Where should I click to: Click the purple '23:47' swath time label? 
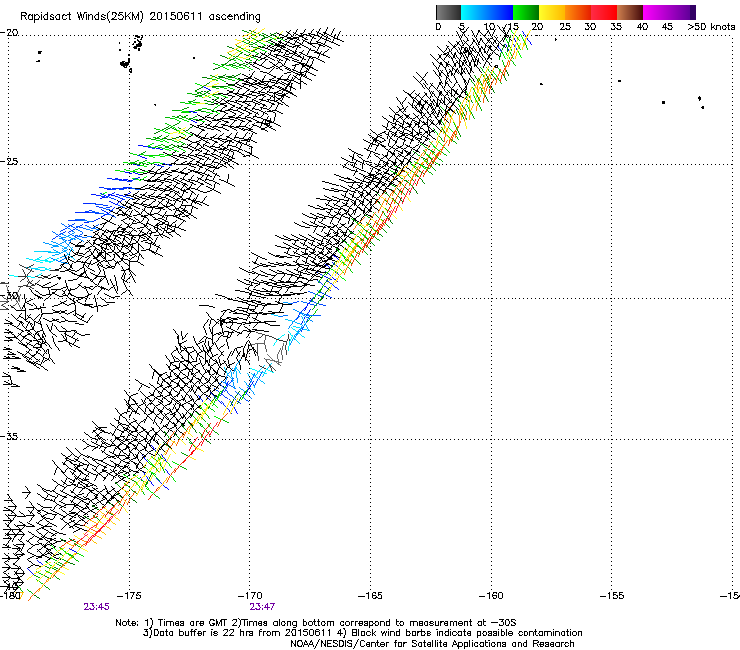pos(262,607)
